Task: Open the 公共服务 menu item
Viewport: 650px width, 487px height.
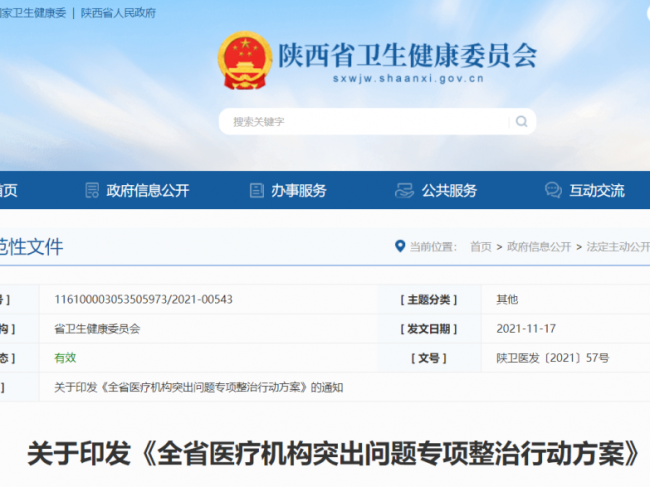Action: point(449,190)
